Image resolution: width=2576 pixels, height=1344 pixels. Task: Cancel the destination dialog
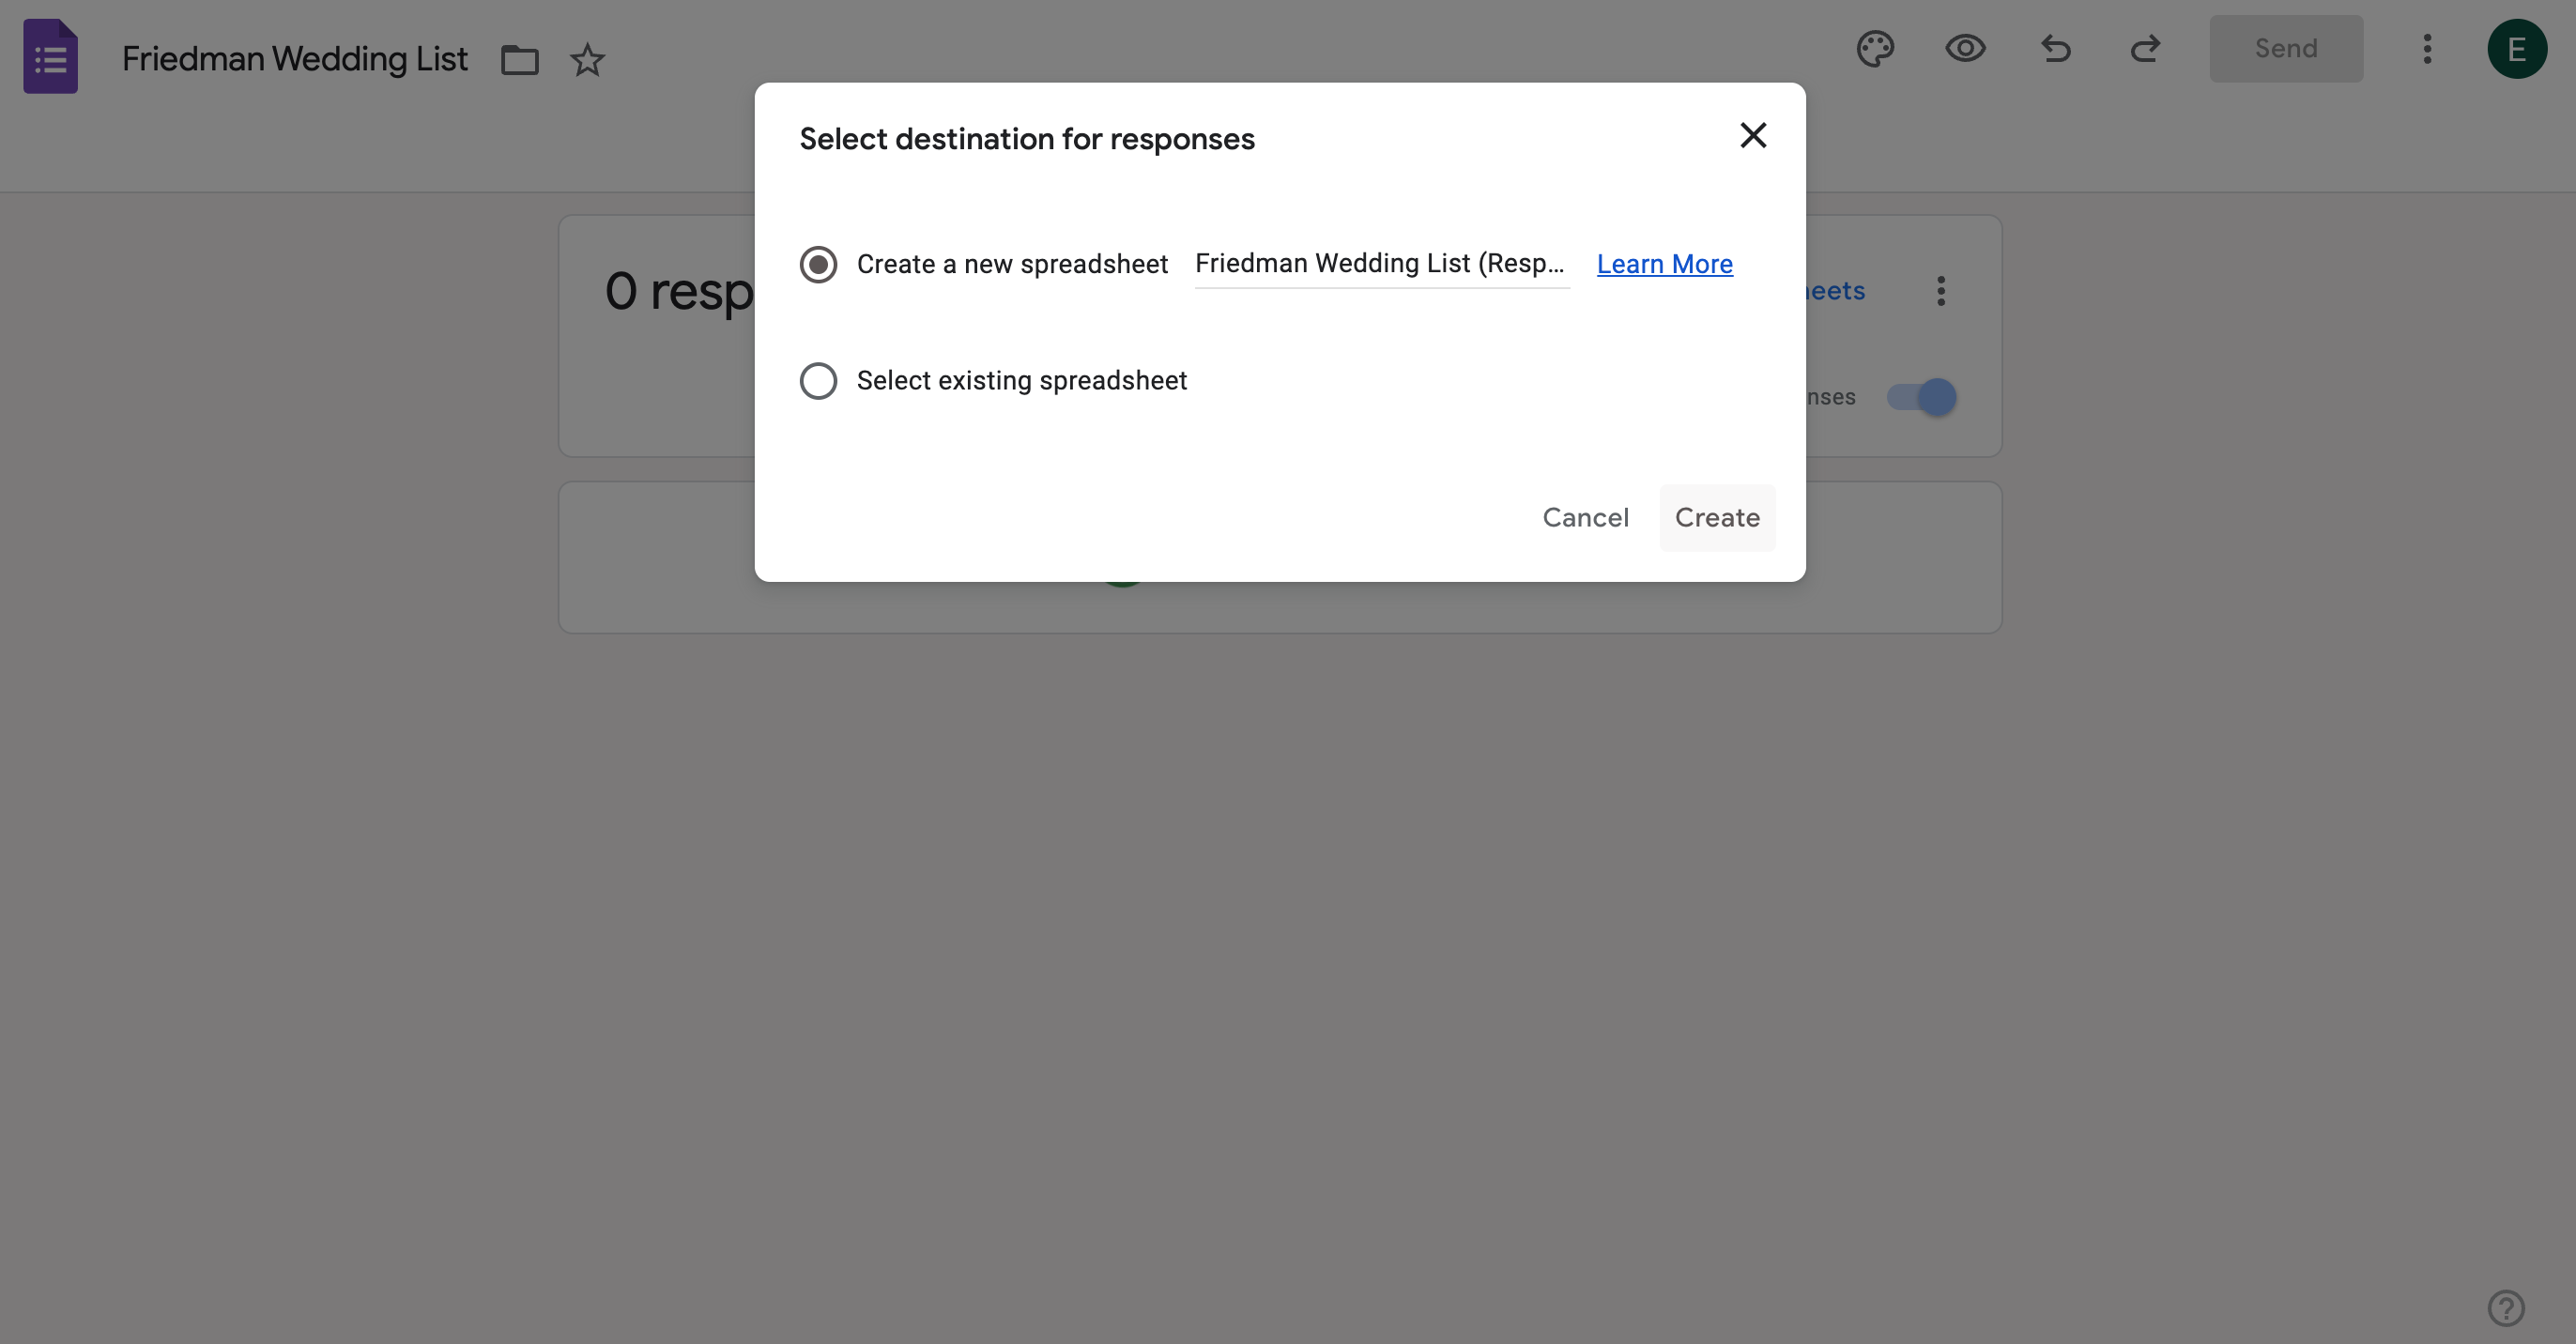pyautogui.click(x=1585, y=517)
